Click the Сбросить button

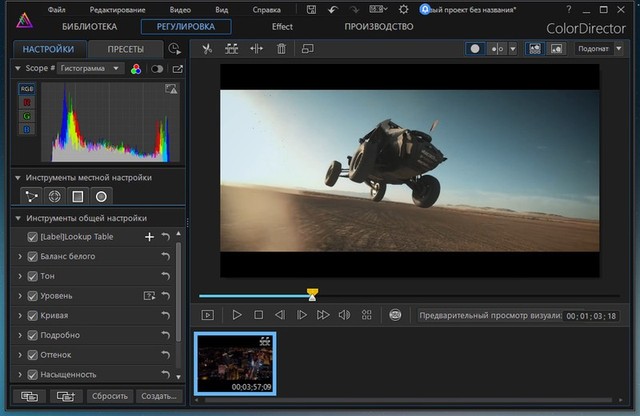(x=109, y=396)
